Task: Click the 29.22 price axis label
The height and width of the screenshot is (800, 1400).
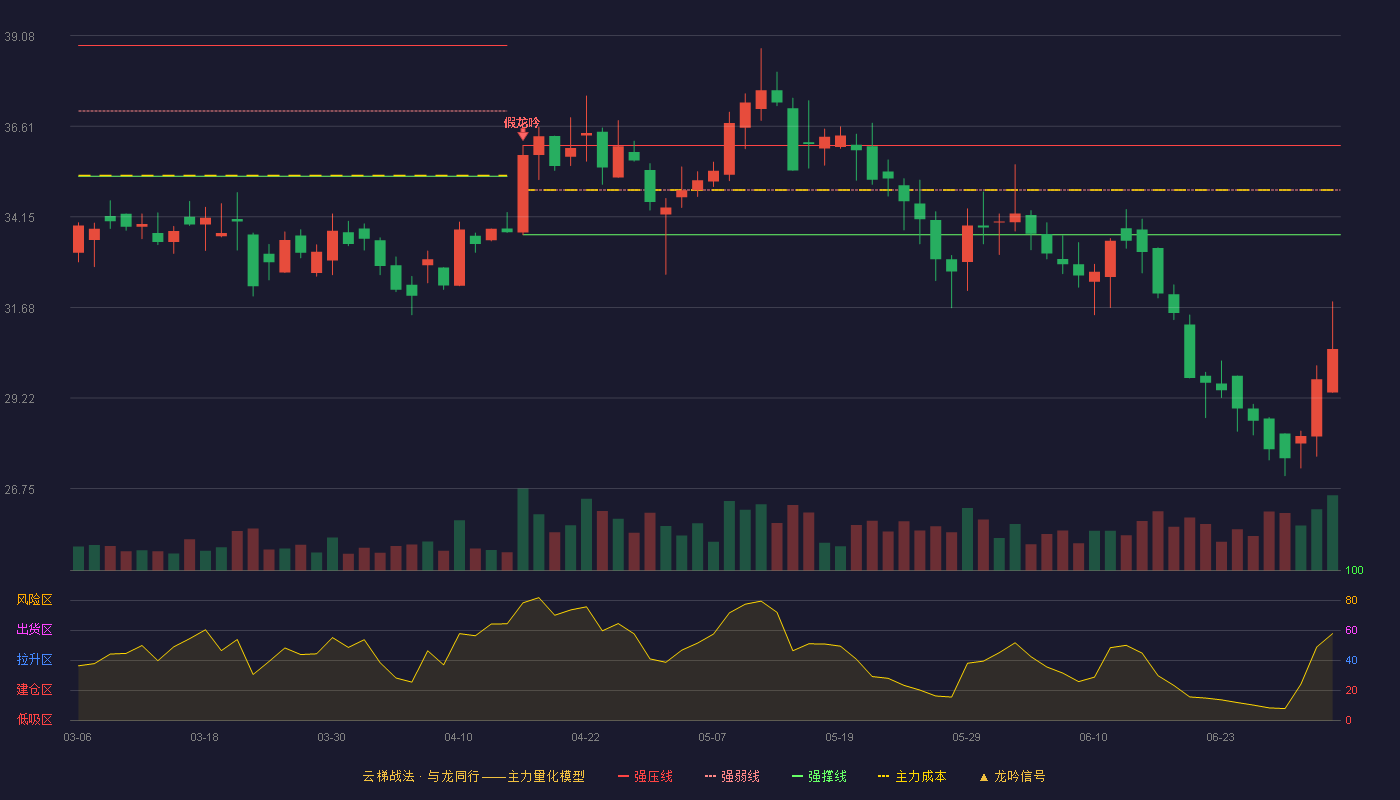Action: click(19, 398)
